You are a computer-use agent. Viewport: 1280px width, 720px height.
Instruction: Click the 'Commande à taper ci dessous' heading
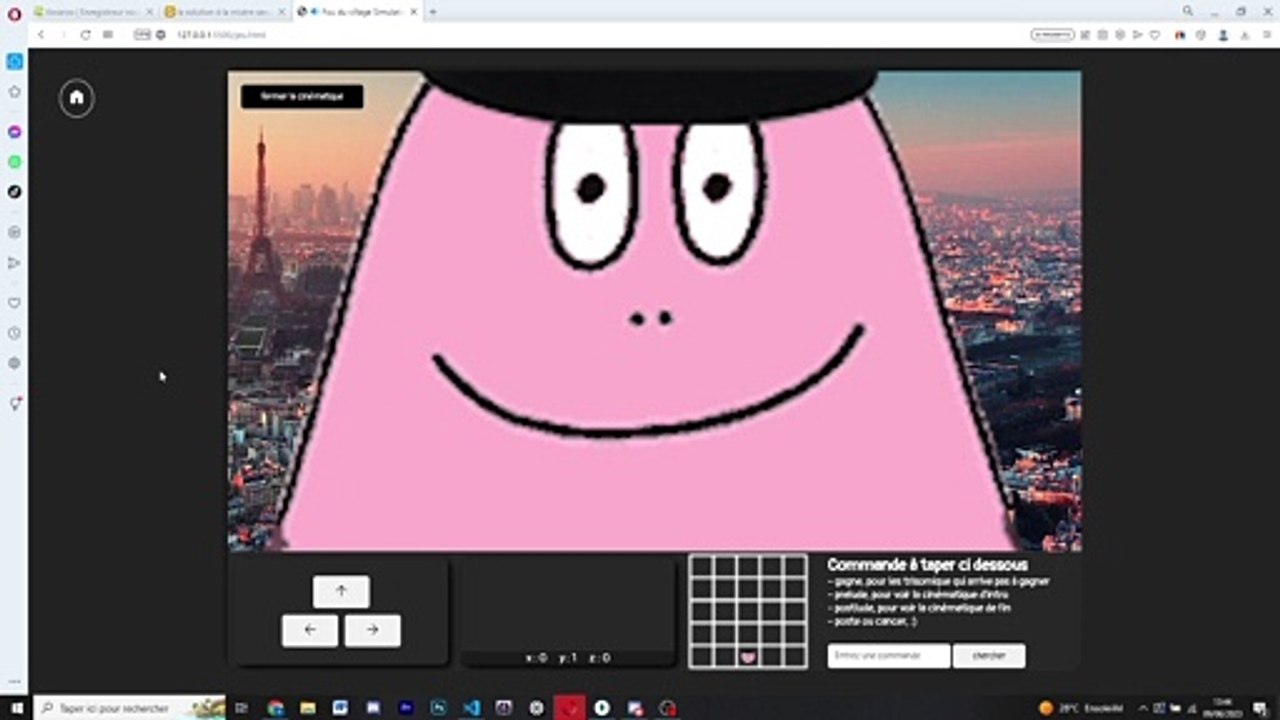click(927, 565)
